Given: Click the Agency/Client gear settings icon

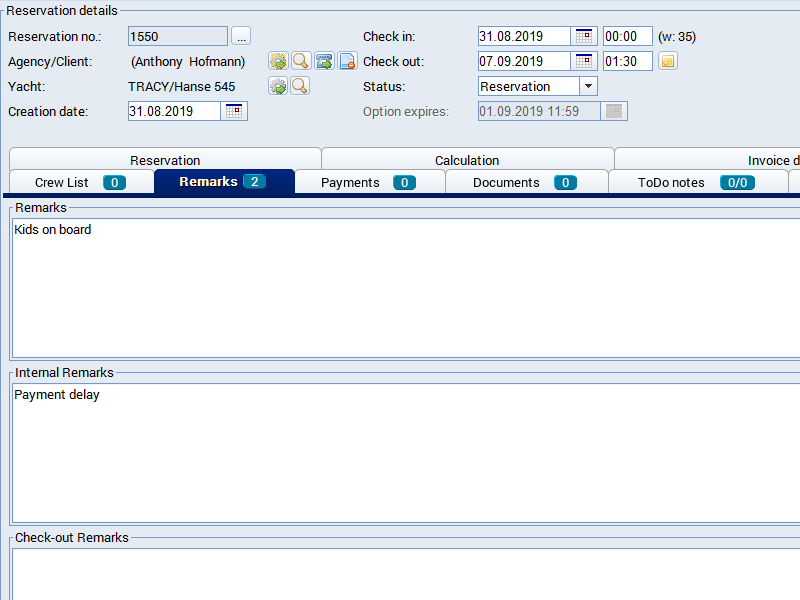Looking at the screenshot, I should click(x=278, y=61).
